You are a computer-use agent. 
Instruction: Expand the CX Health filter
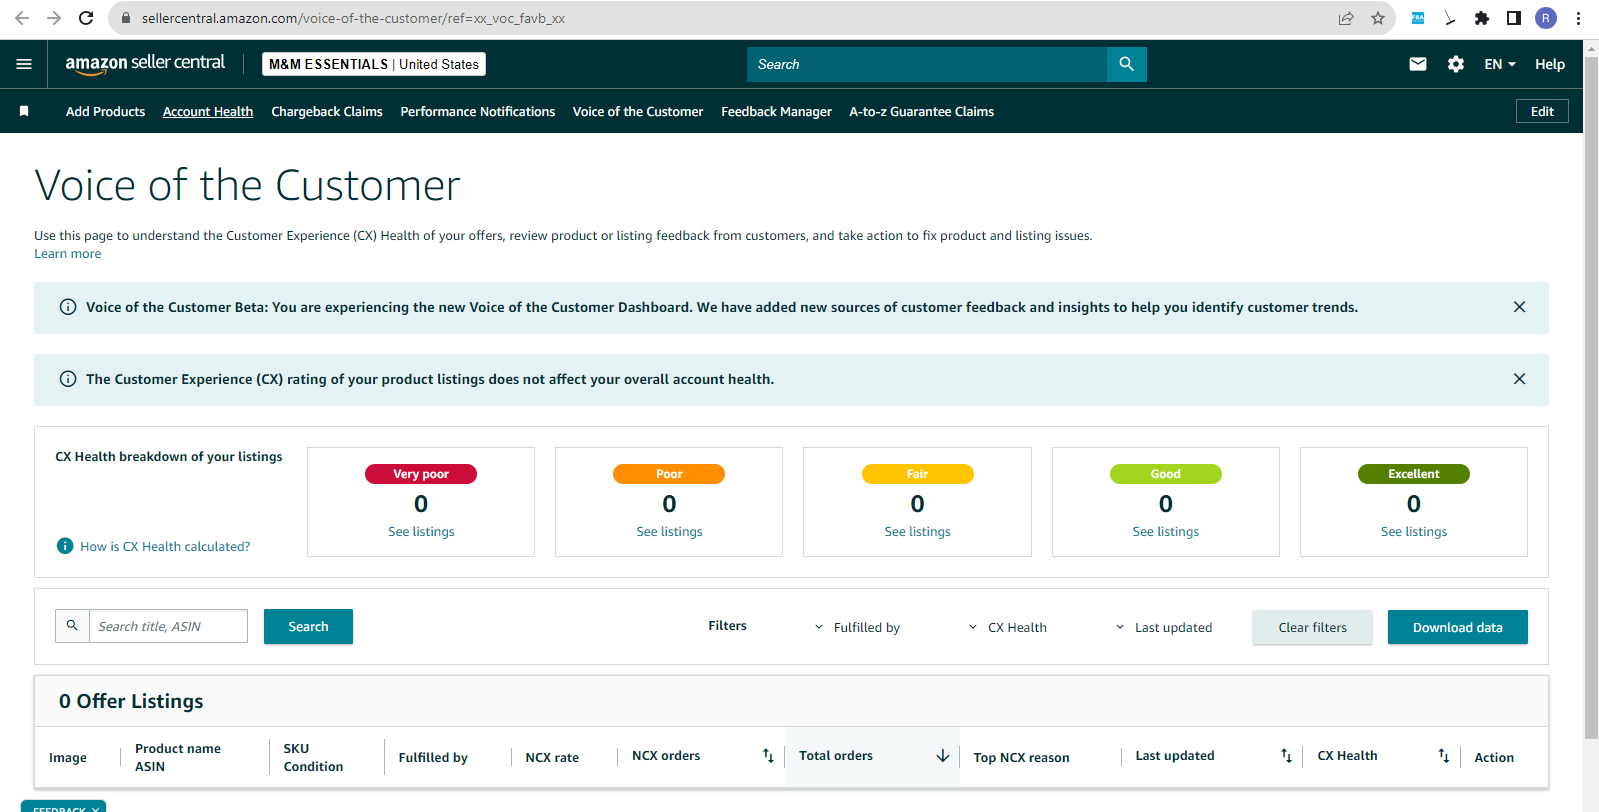point(1007,627)
